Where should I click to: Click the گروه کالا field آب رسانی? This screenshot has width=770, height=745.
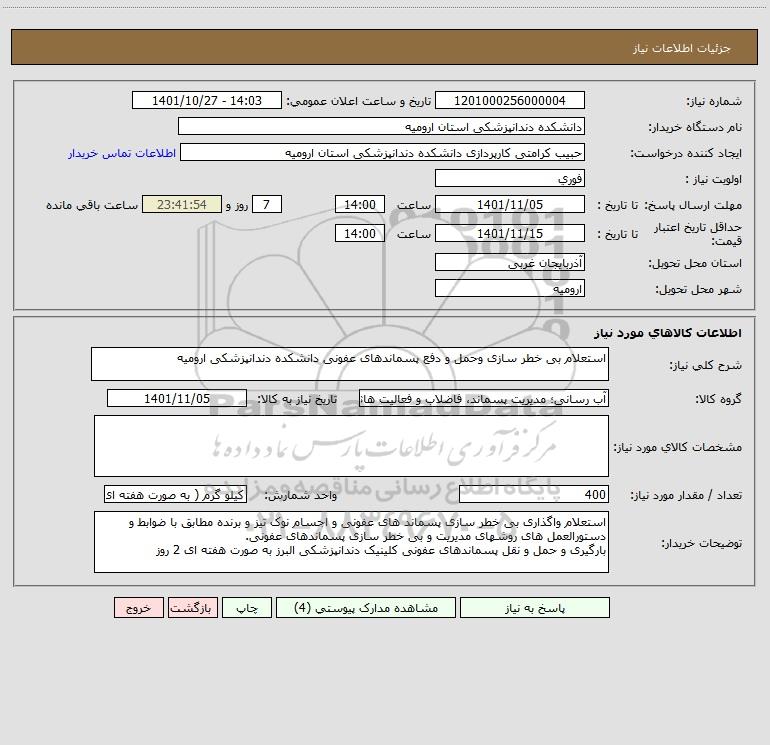pos(484,398)
